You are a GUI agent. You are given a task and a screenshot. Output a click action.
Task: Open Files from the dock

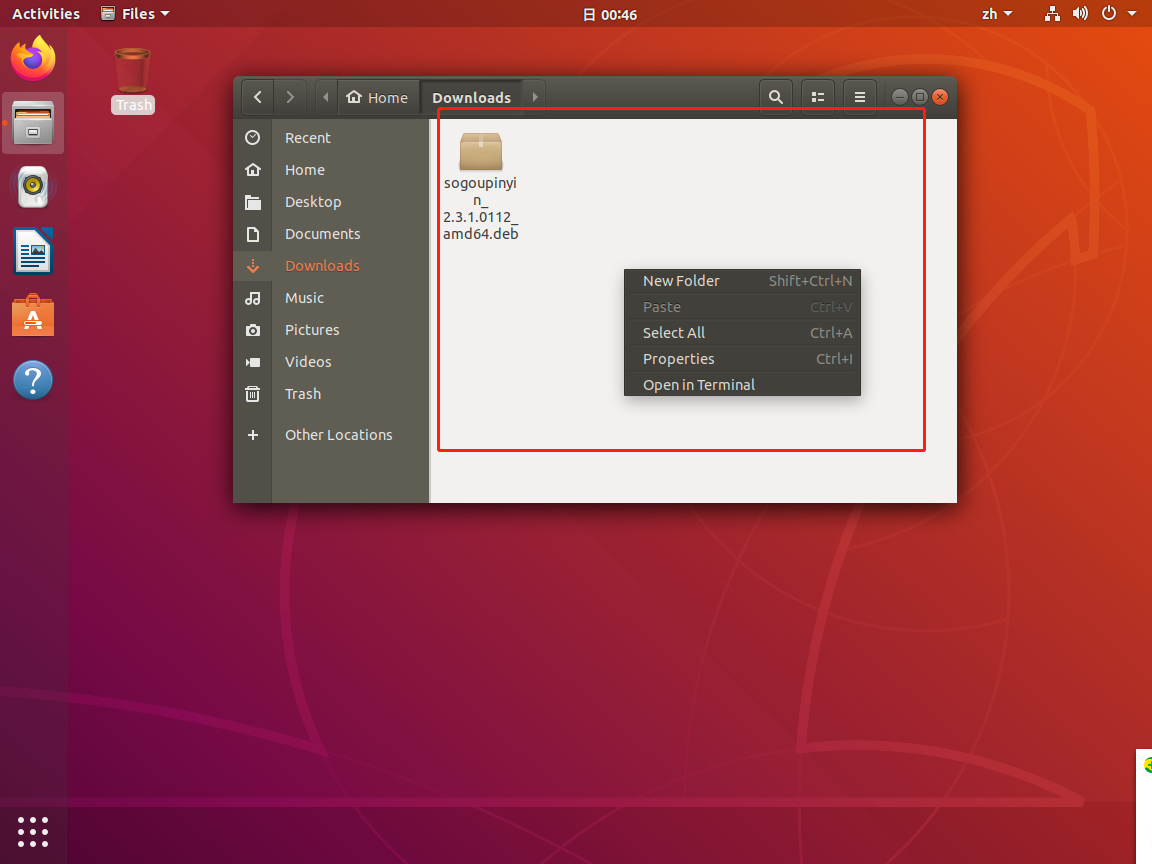pyautogui.click(x=33, y=123)
